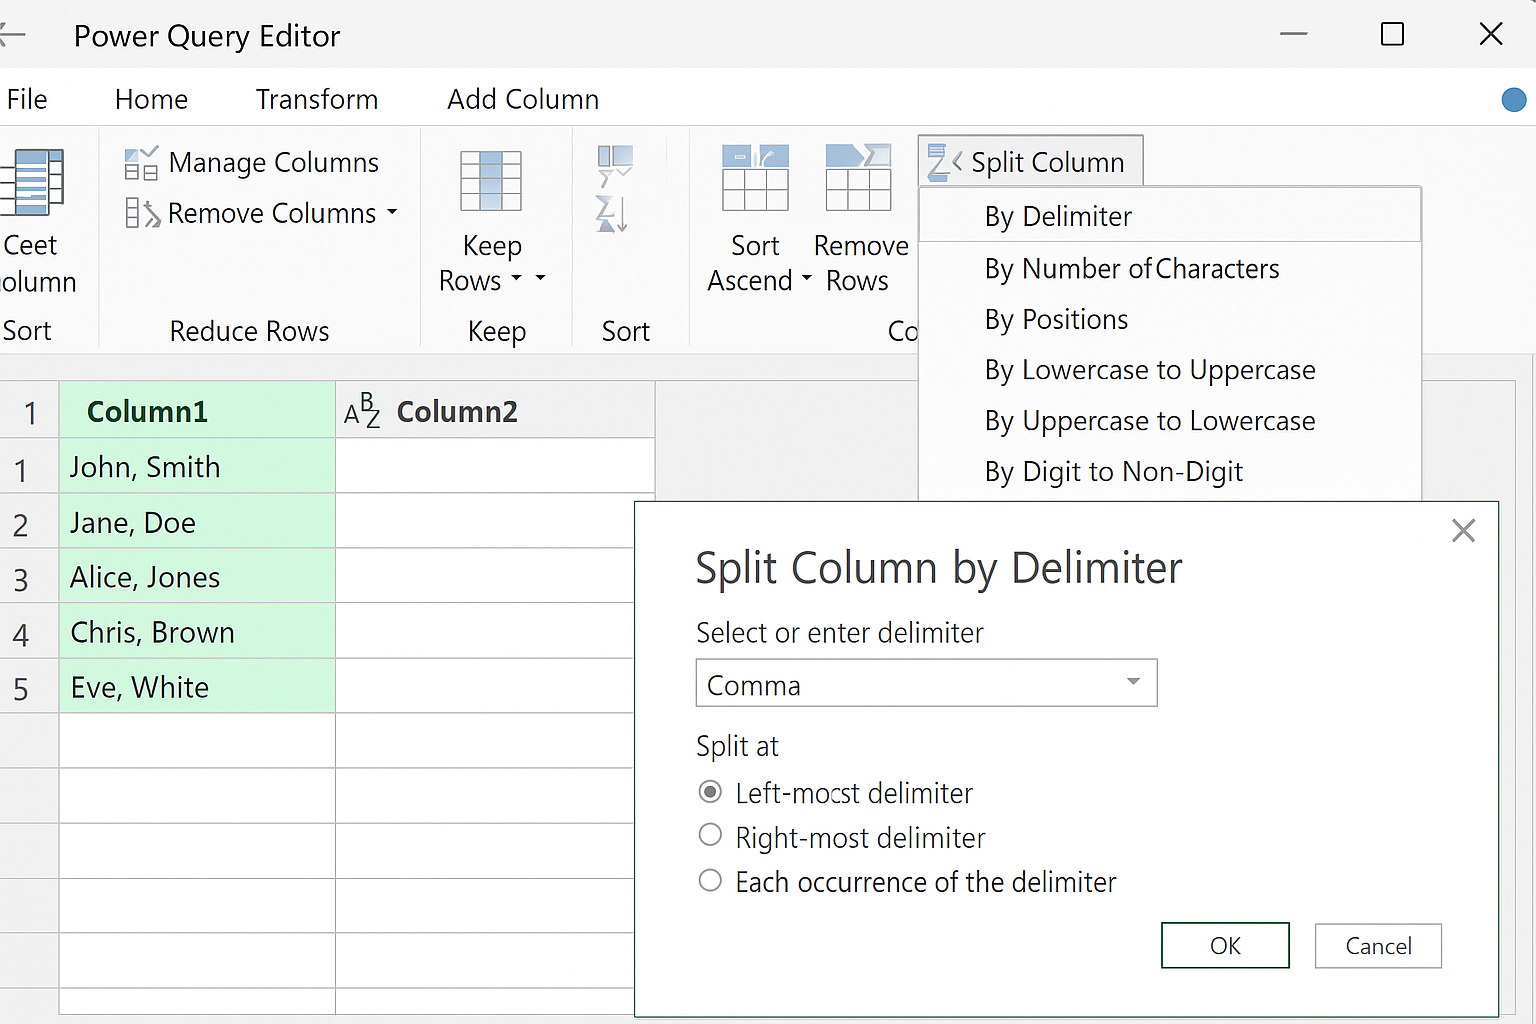Viewport: 1536px width, 1024px height.
Task: Select row number 3 header
Action: coord(29,577)
